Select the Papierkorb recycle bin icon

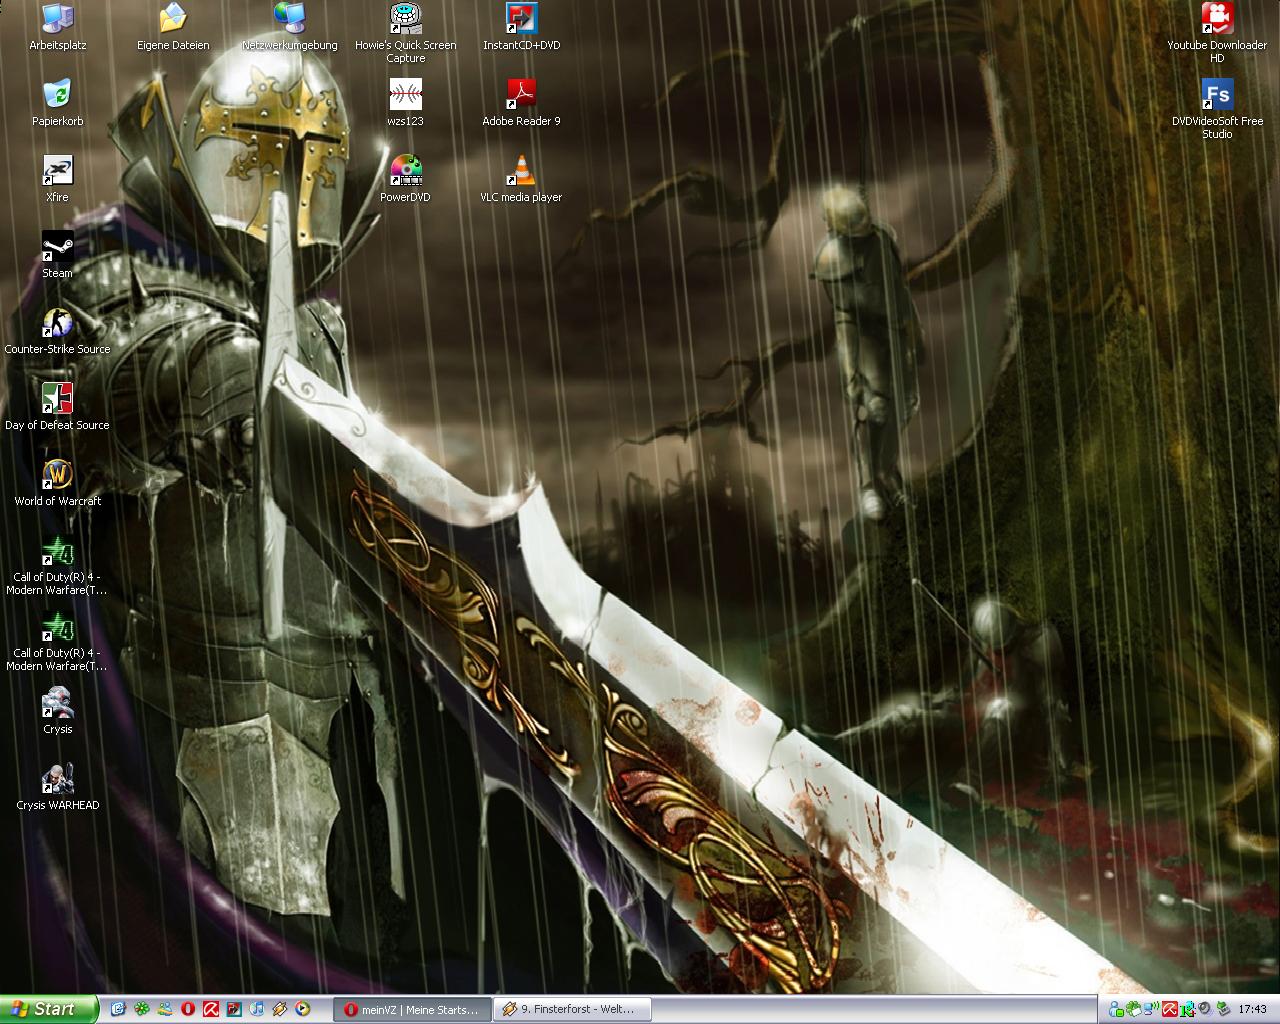click(58, 104)
